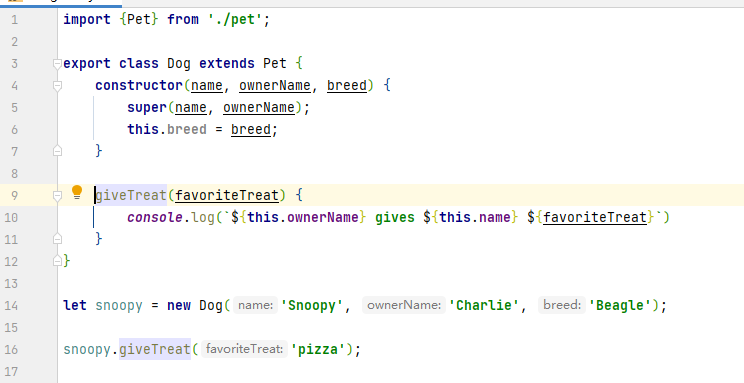Click the 'Charlie' string argument
The image size is (744, 383).
click(x=484, y=305)
